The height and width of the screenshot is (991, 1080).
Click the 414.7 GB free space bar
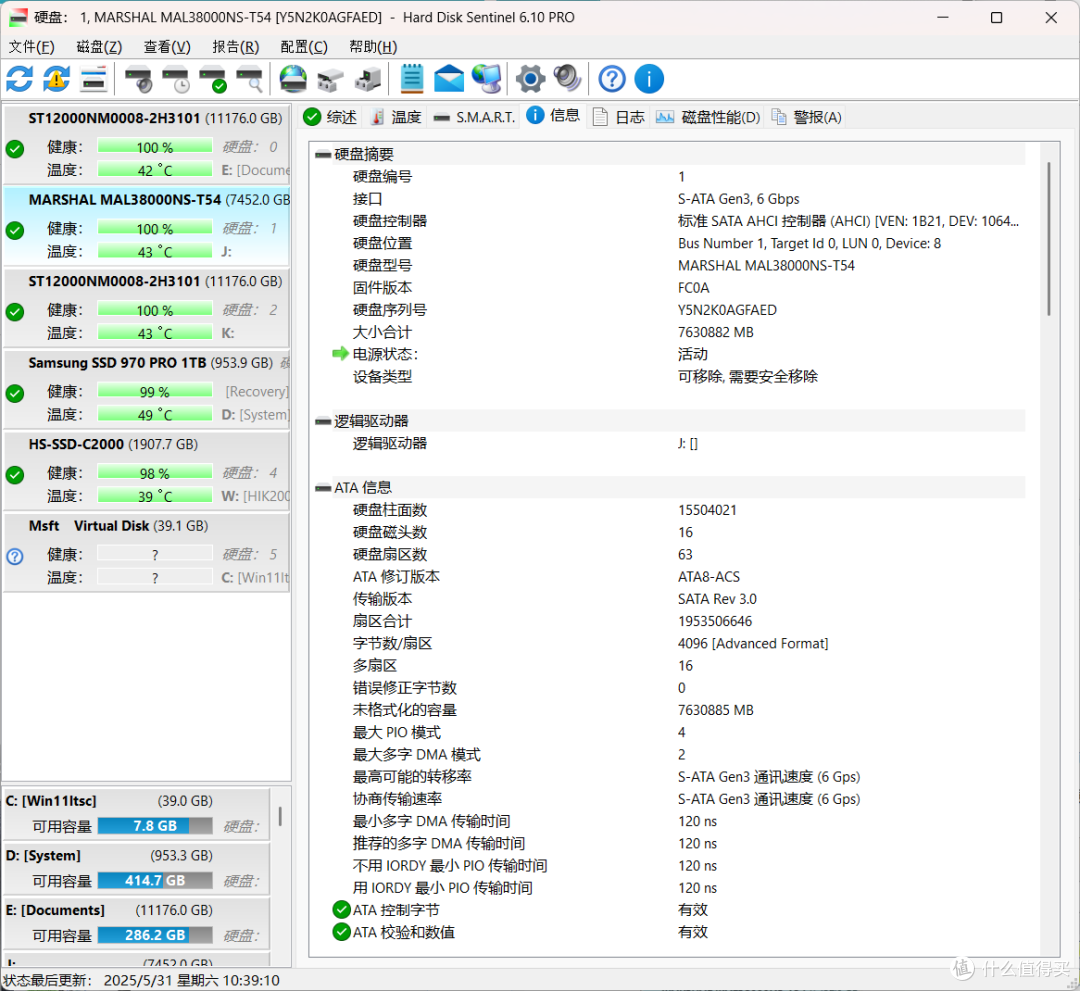(155, 880)
